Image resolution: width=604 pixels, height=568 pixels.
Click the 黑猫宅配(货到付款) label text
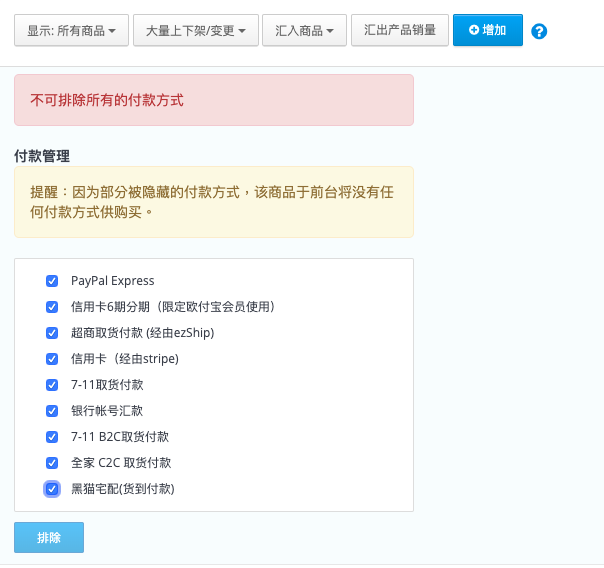[x=122, y=489]
